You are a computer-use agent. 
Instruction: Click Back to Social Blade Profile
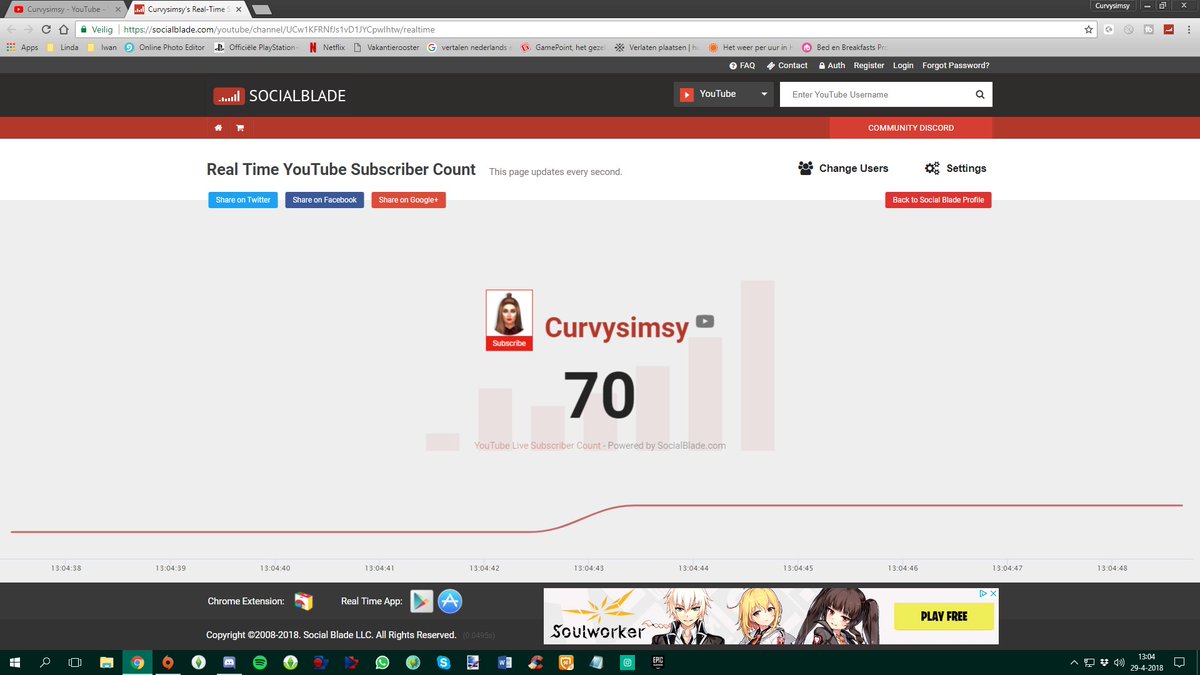tap(938, 200)
